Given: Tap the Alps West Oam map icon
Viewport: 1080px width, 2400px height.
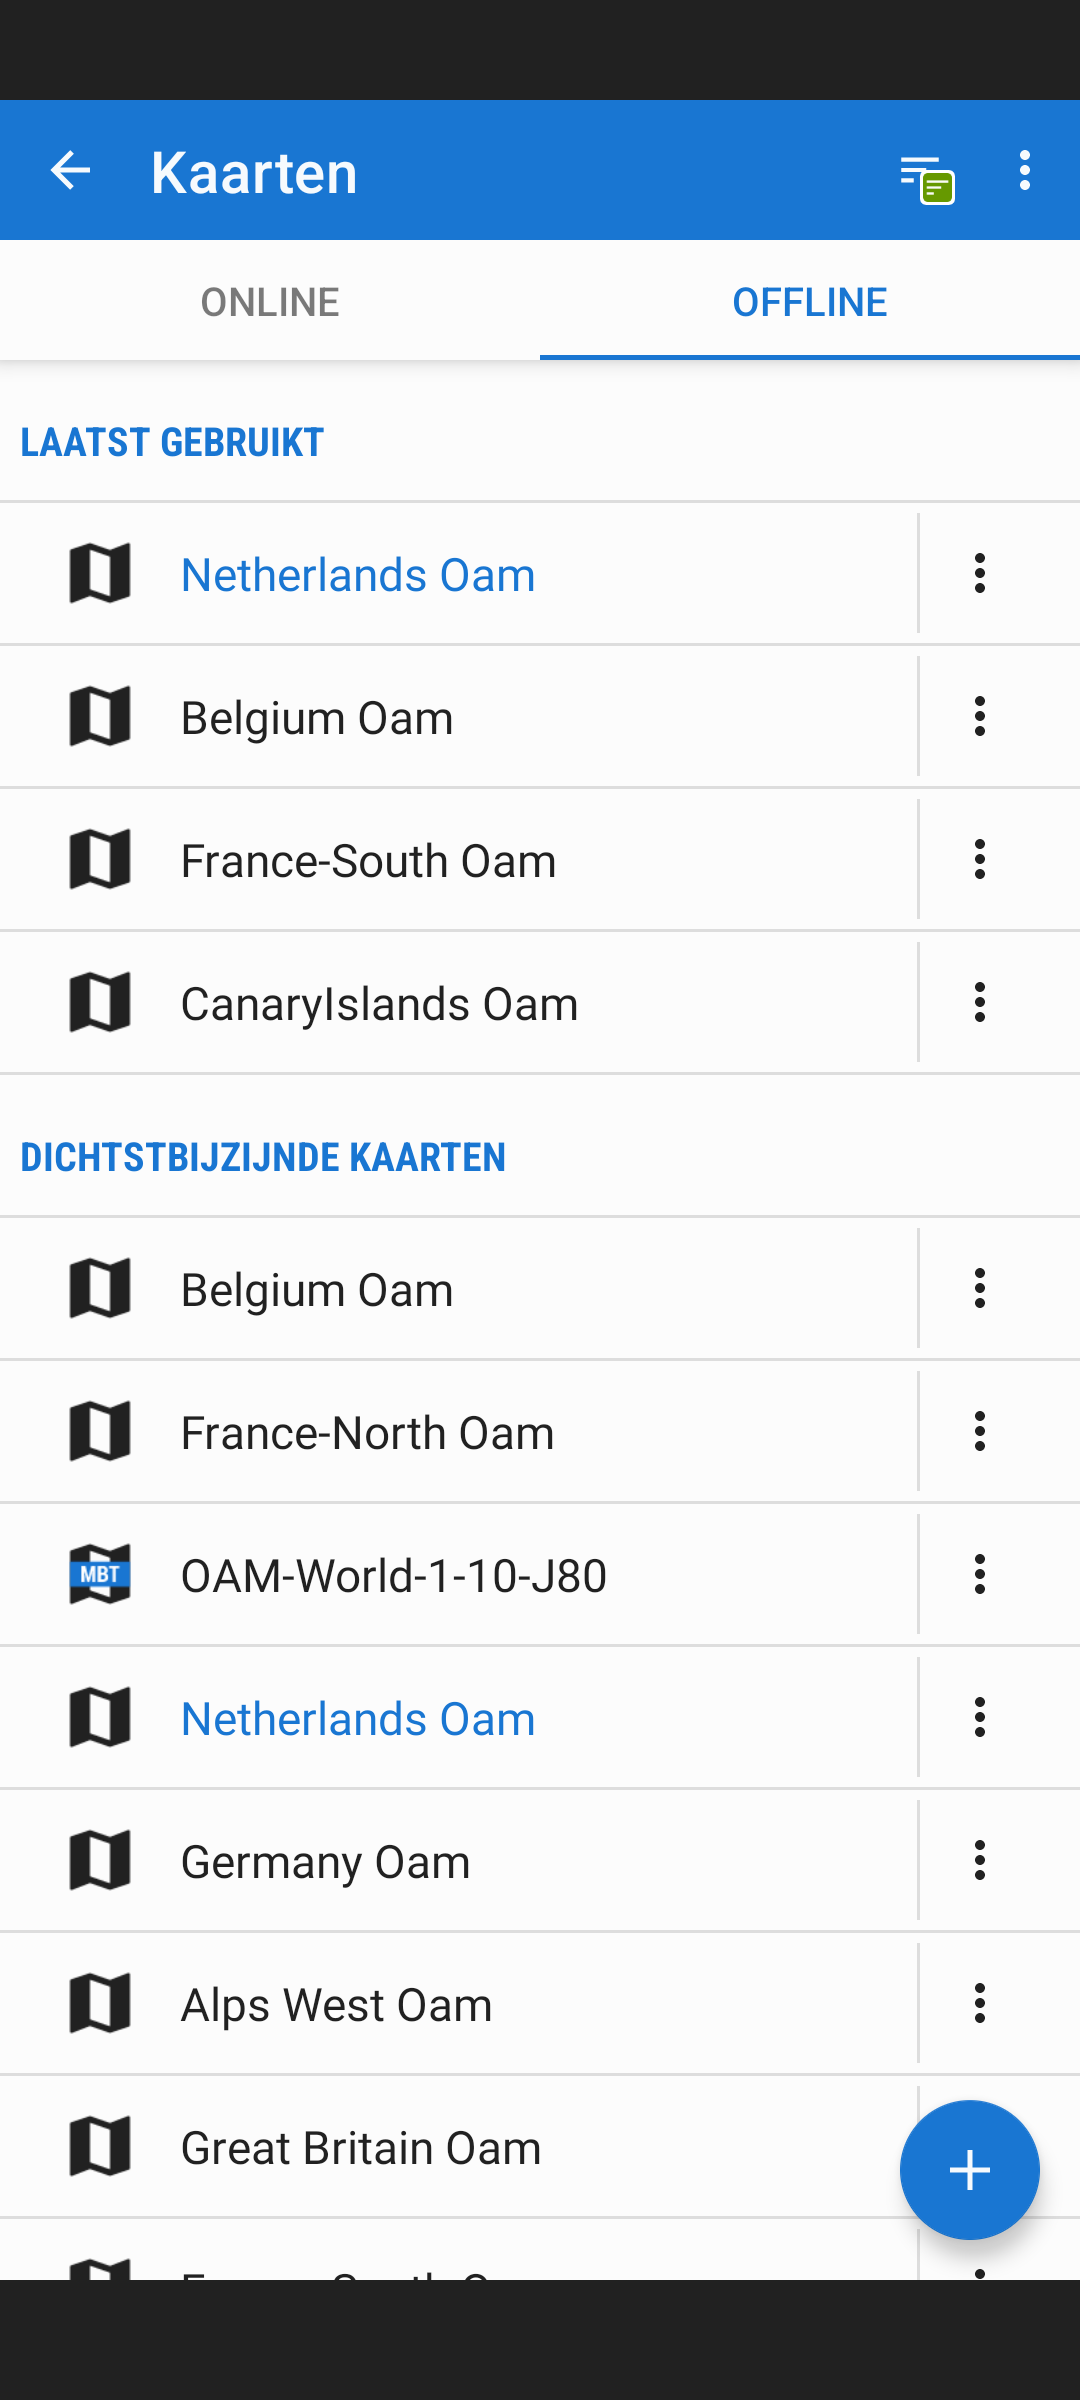Looking at the screenshot, I should pyautogui.click(x=100, y=2004).
